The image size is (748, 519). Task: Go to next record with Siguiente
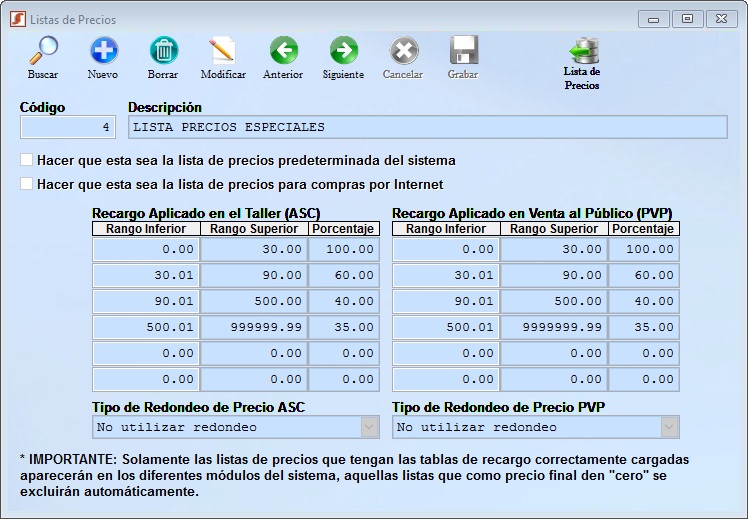[343, 52]
